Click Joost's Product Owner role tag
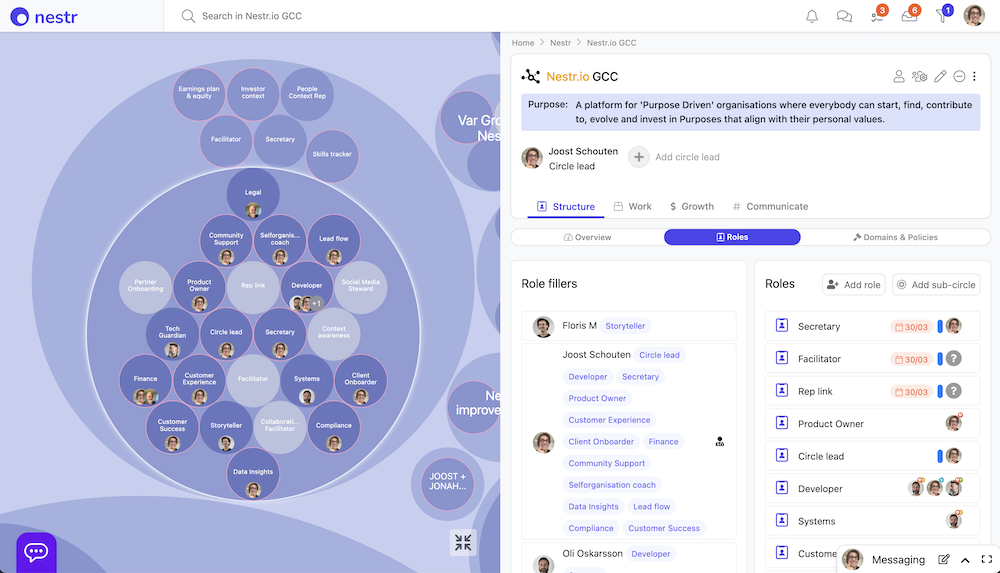Screen dimensions: 1000x573 (597, 398)
